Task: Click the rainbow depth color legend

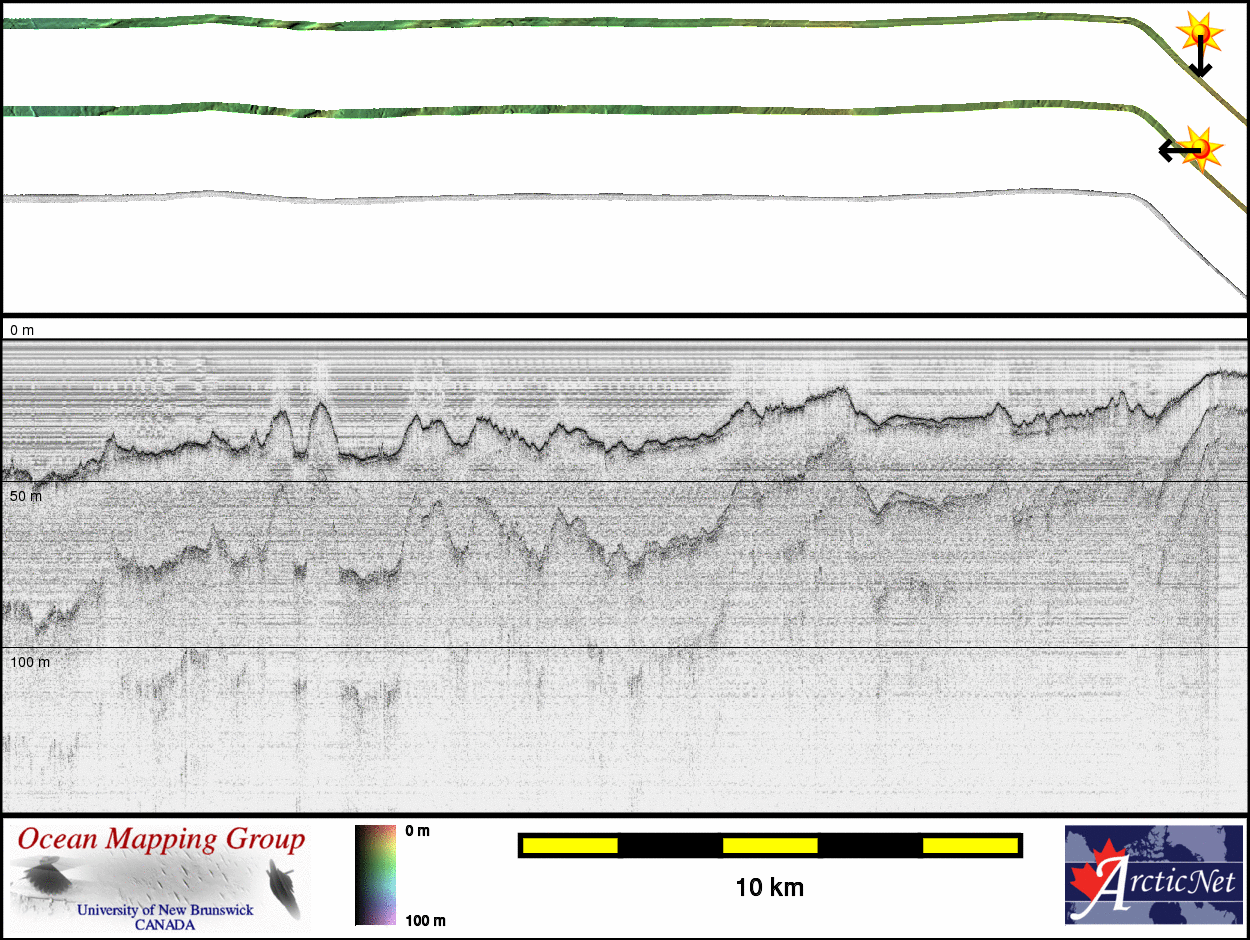Action: [x=375, y=875]
